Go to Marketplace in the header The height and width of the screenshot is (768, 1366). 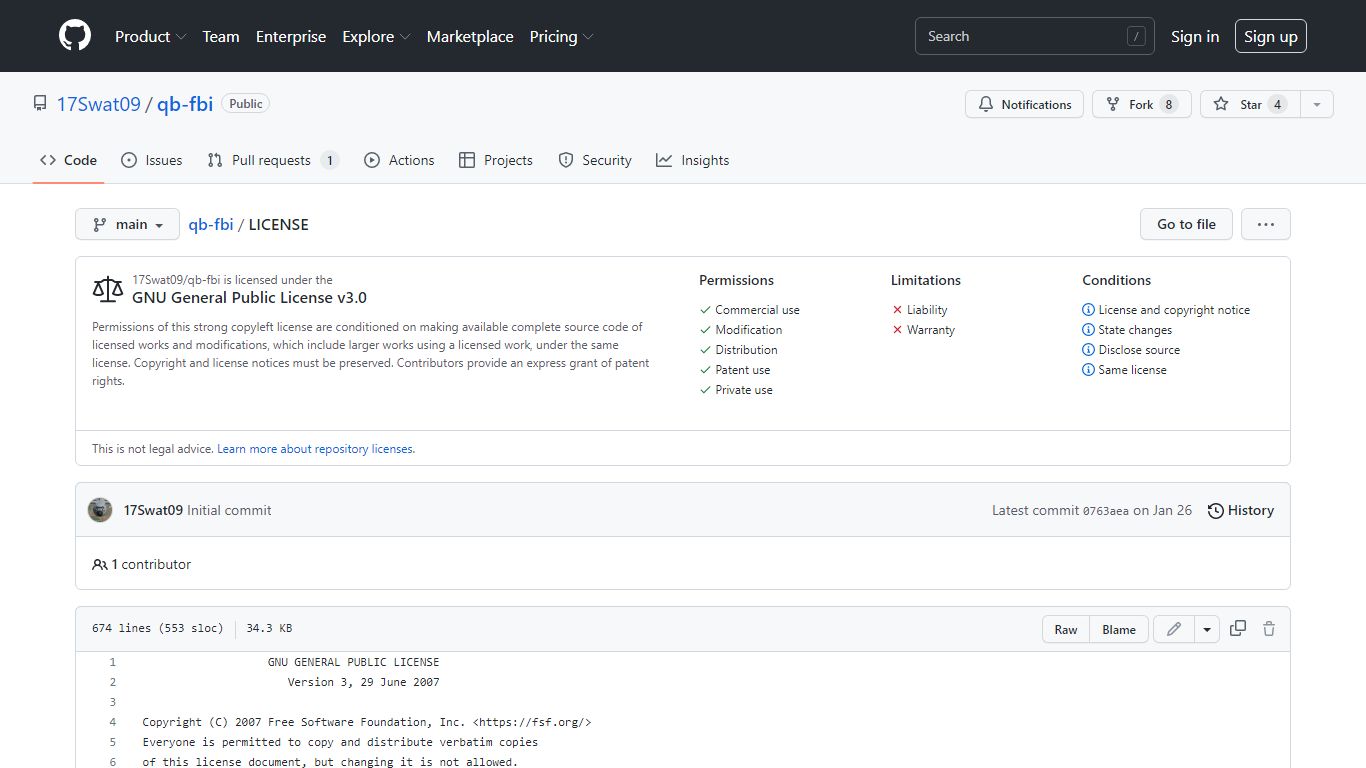pos(470,36)
